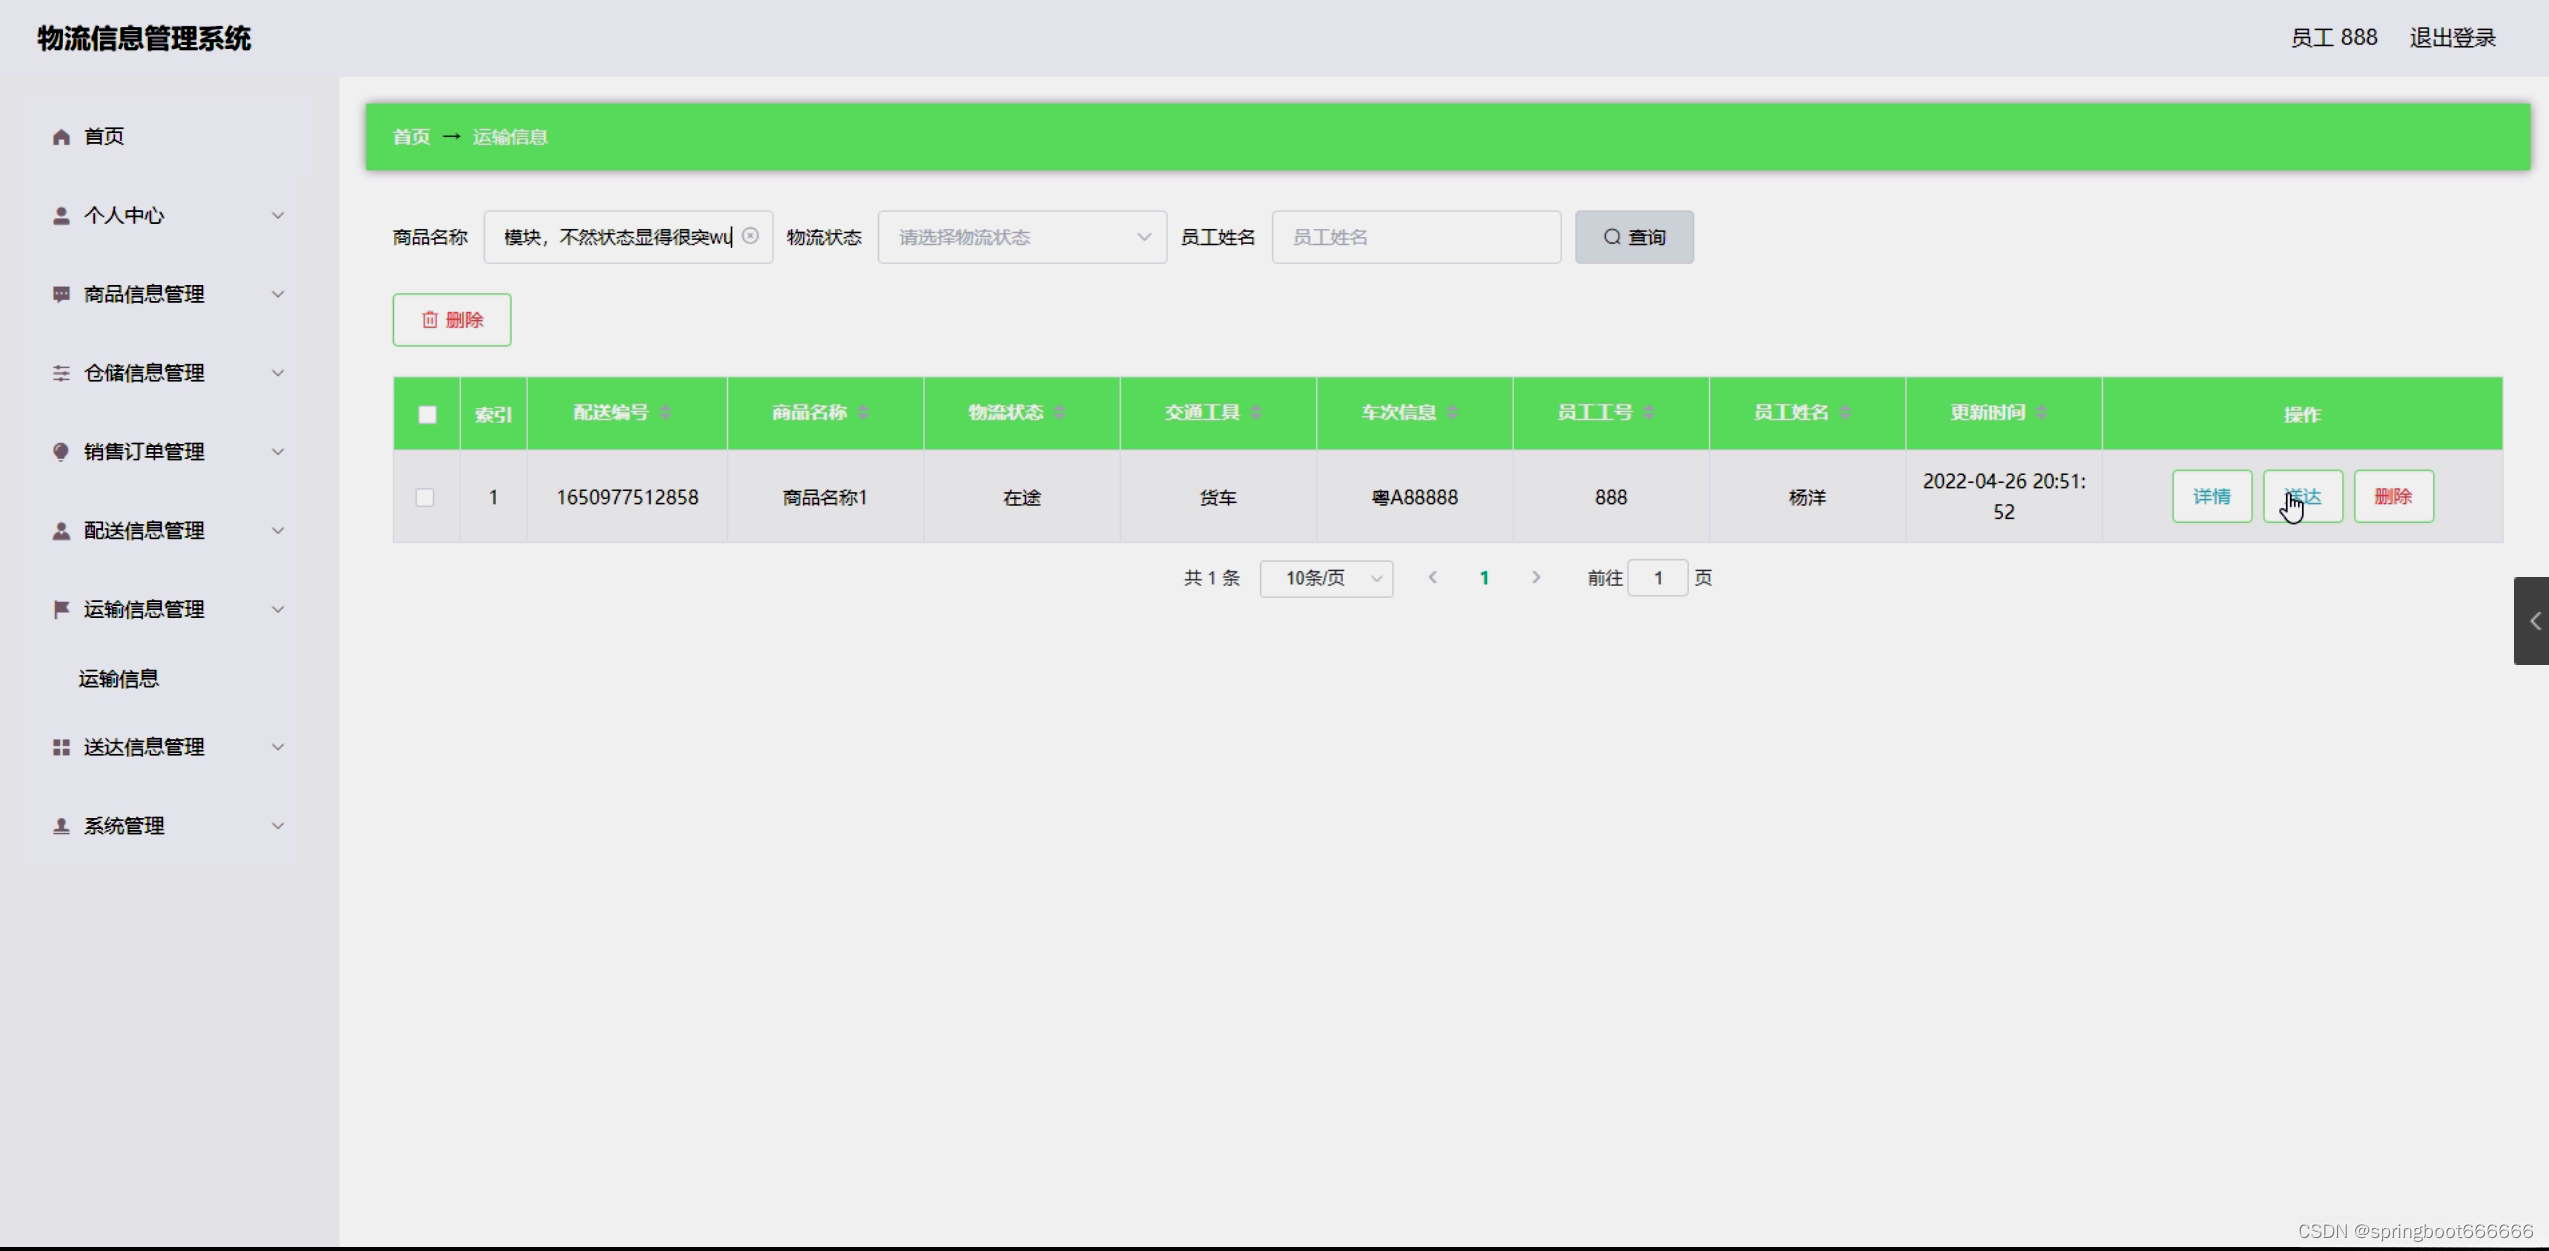Image resolution: width=2549 pixels, height=1251 pixels.
Task: Click 退出登录 to log out
Action: pyautogui.click(x=2452, y=38)
